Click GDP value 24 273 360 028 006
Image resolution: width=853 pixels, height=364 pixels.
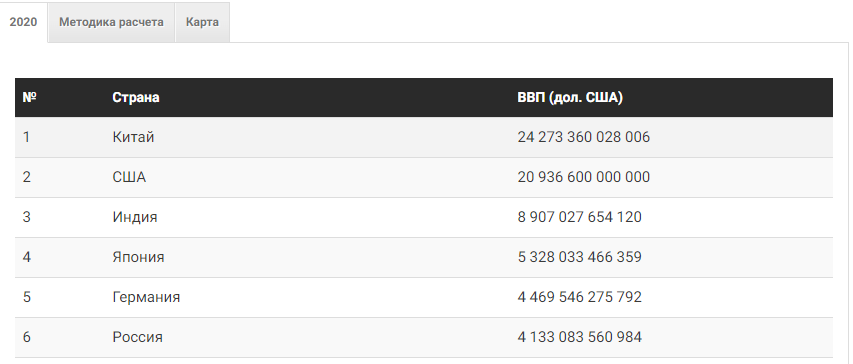coord(584,137)
